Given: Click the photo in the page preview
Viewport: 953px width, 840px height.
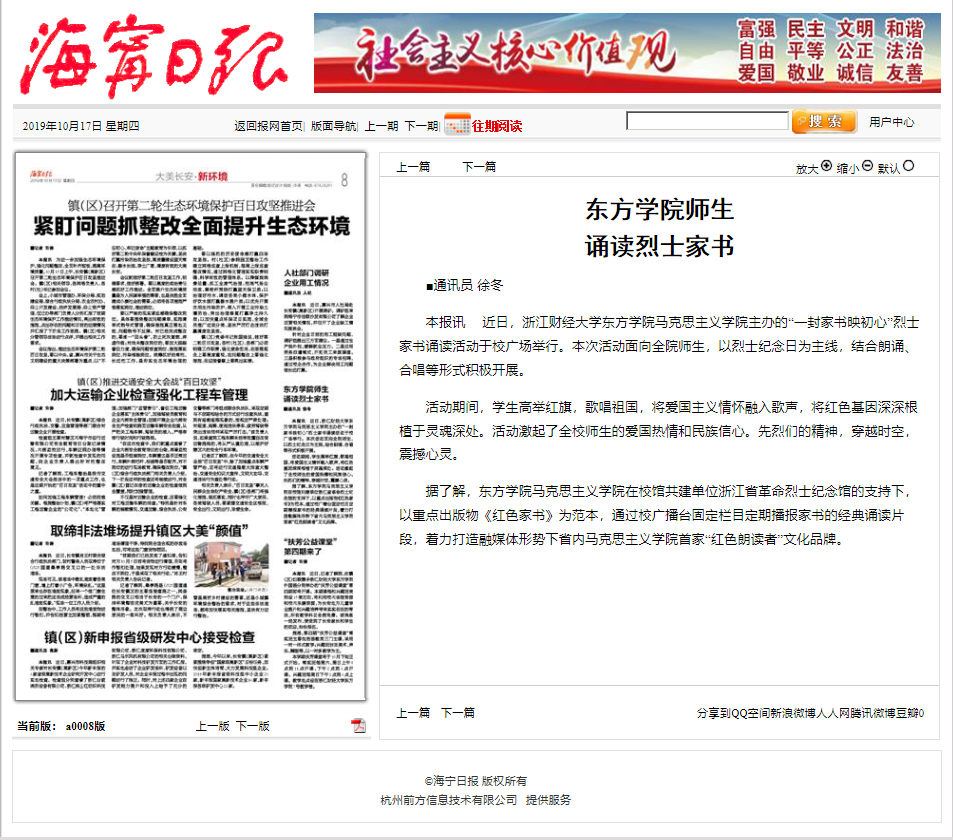Looking at the screenshot, I should [231, 564].
